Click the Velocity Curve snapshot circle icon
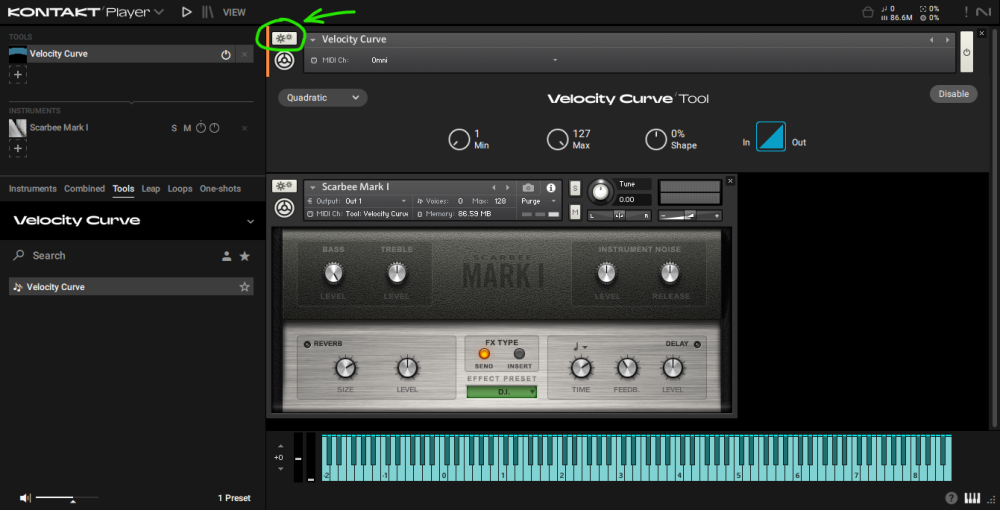Image resolution: width=1000 pixels, height=510 pixels. point(284,61)
